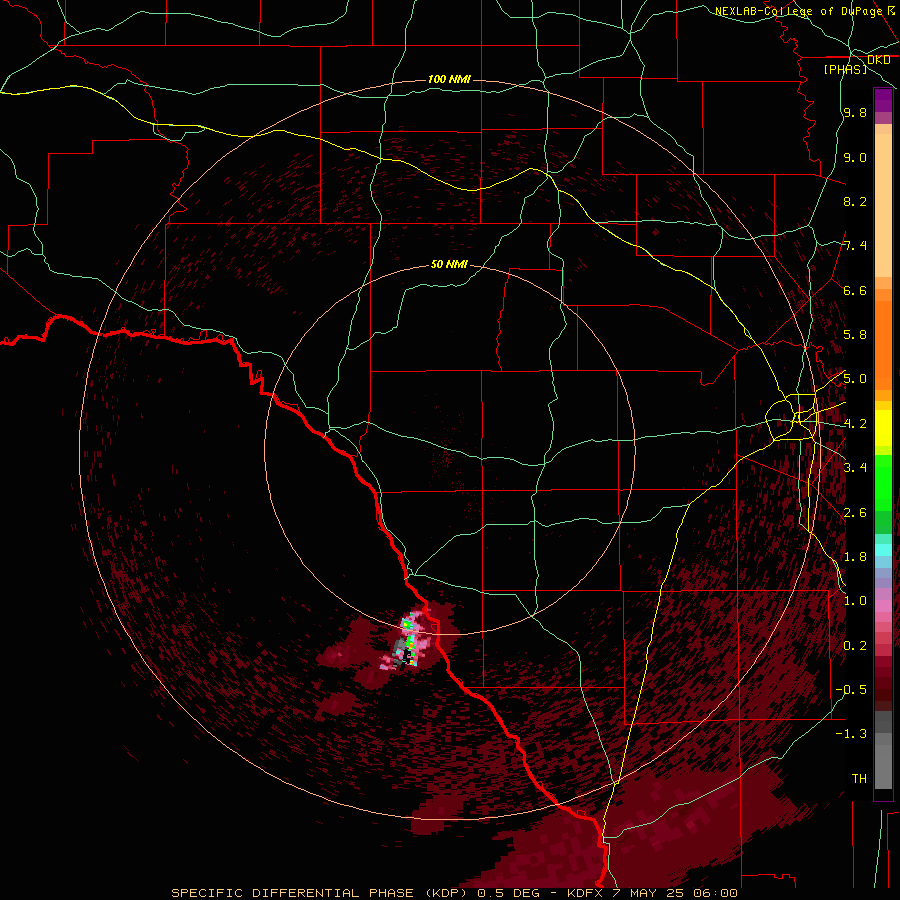The height and width of the screenshot is (900, 900).
Task: Click the 3.4 scale value
Action: pos(855,468)
